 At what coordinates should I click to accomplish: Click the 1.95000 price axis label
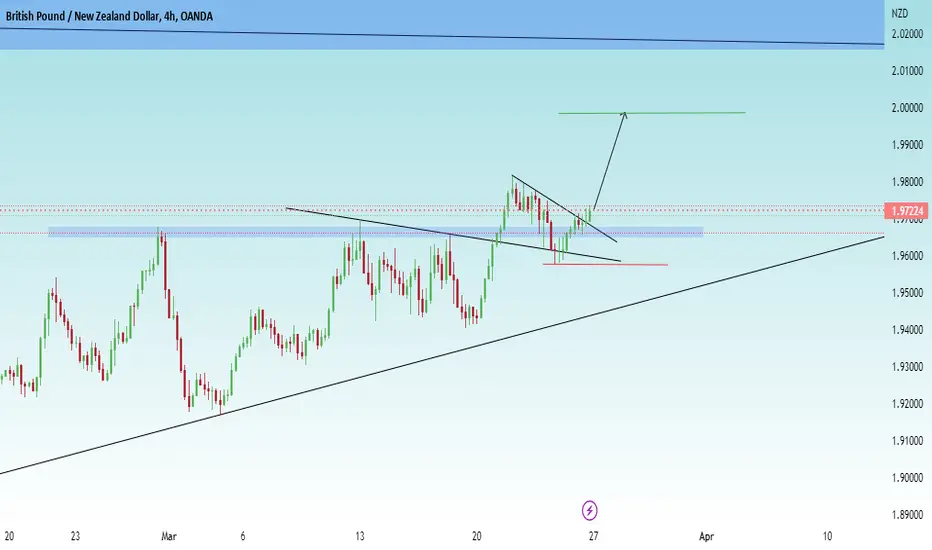coord(907,293)
